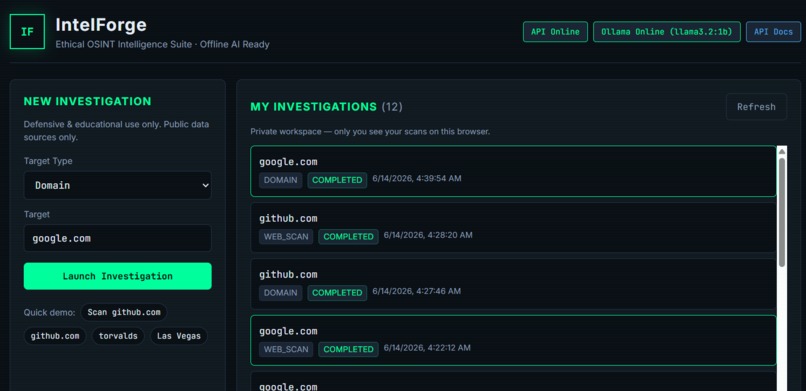806x391 pixels.
Task: Click the API Online status badge
Action: point(555,32)
